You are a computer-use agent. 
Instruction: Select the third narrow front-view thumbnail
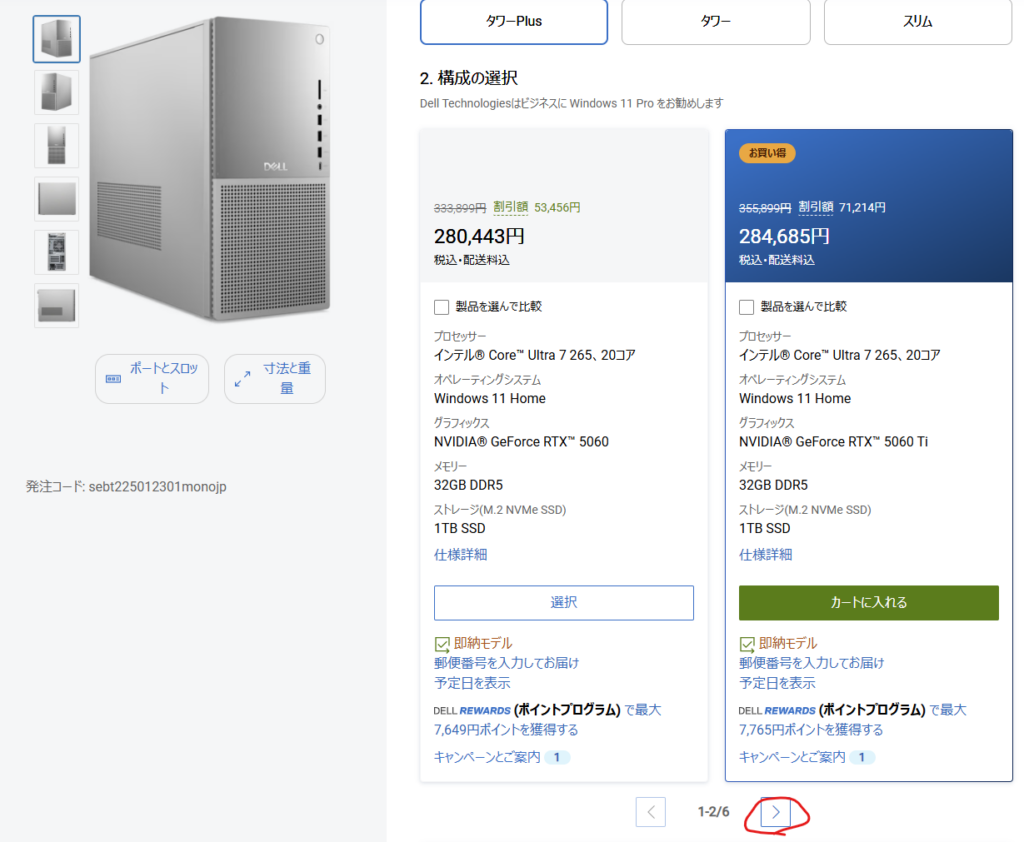coord(57,146)
